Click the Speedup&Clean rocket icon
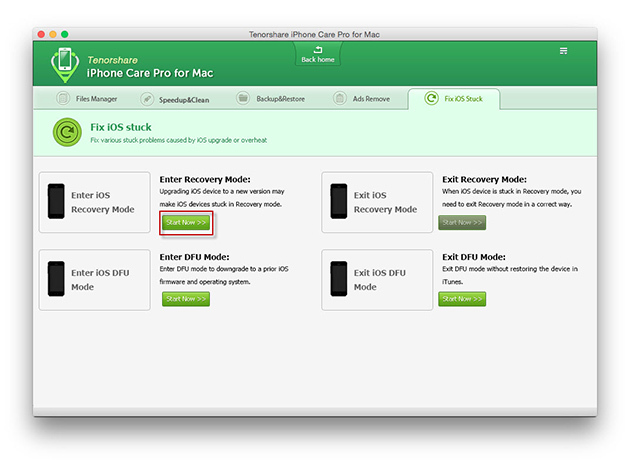Viewport: 630px width, 473px height. click(x=147, y=99)
